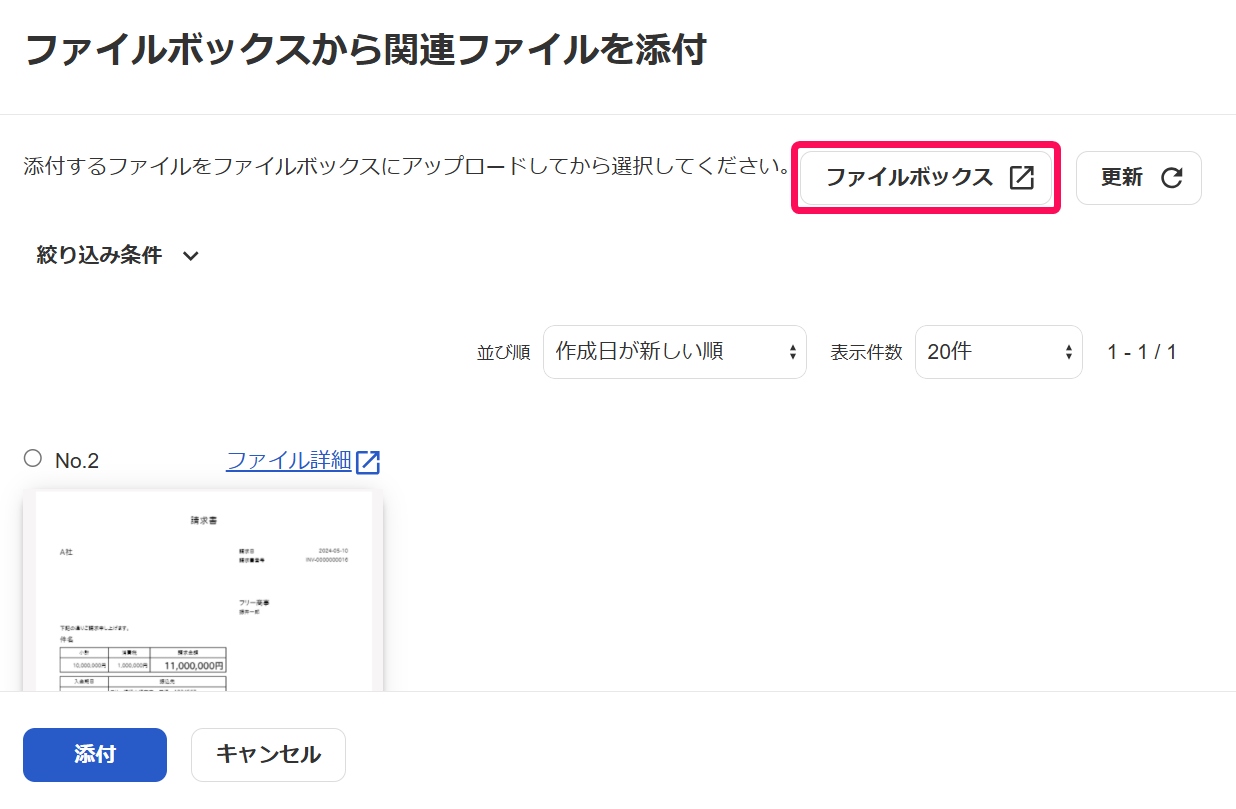Open the 表示件数 20件 dropdown
The height and width of the screenshot is (809, 1236).
click(999, 352)
